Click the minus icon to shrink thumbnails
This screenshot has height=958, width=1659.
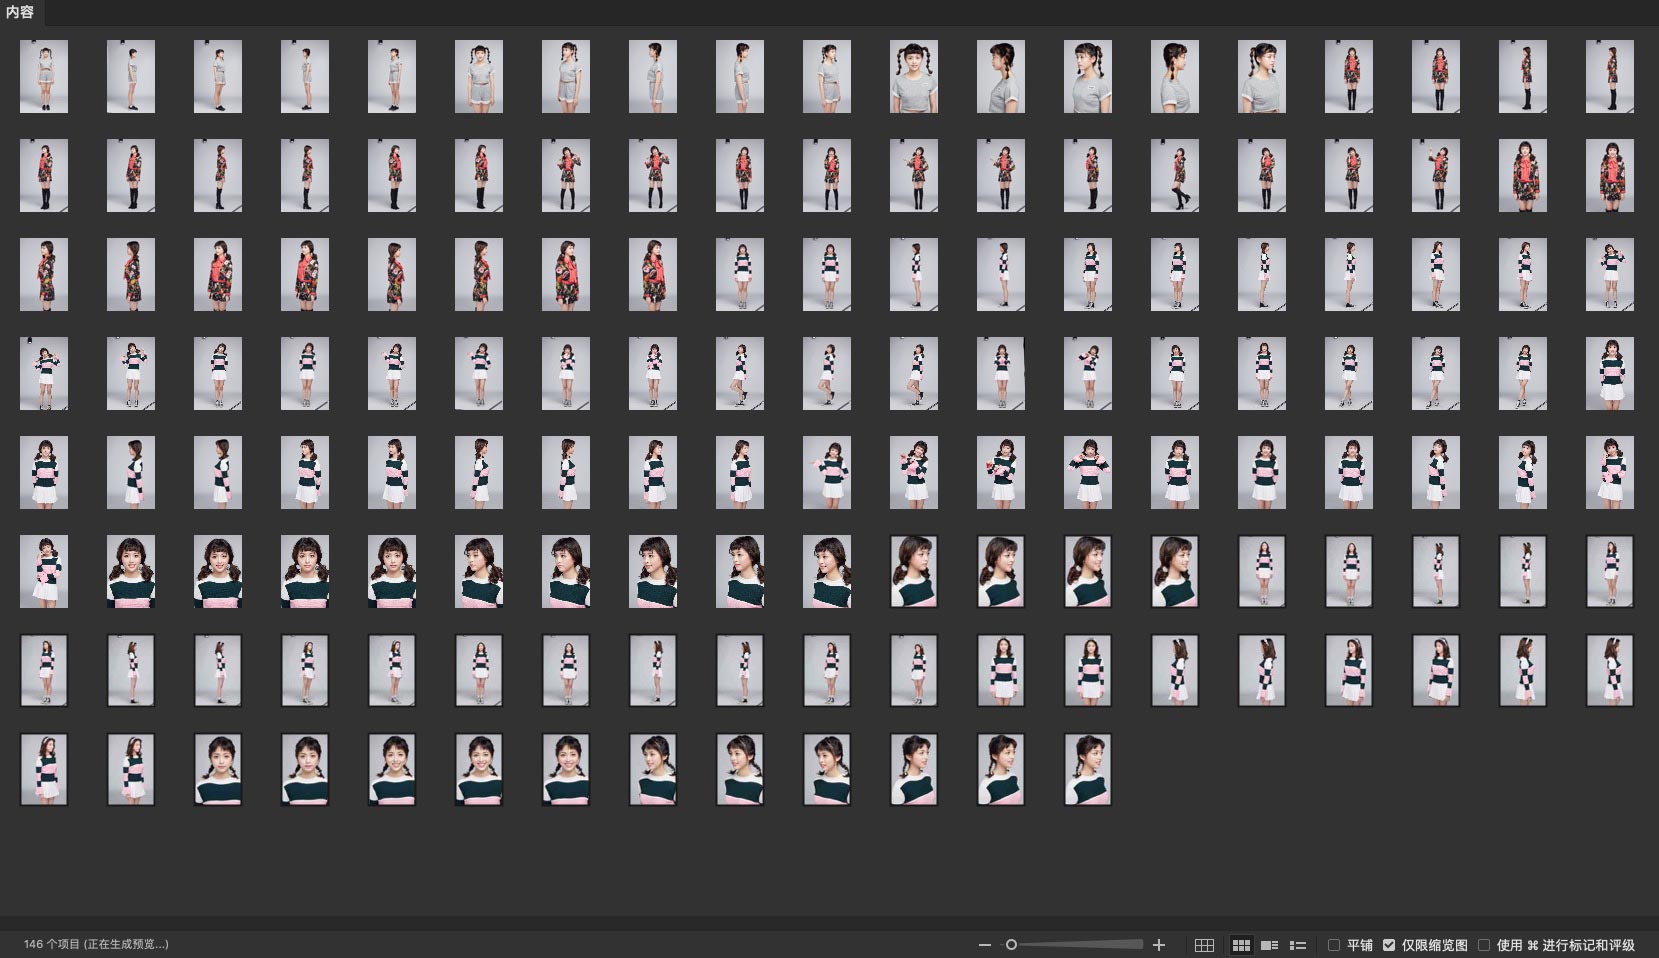(x=985, y=945)
